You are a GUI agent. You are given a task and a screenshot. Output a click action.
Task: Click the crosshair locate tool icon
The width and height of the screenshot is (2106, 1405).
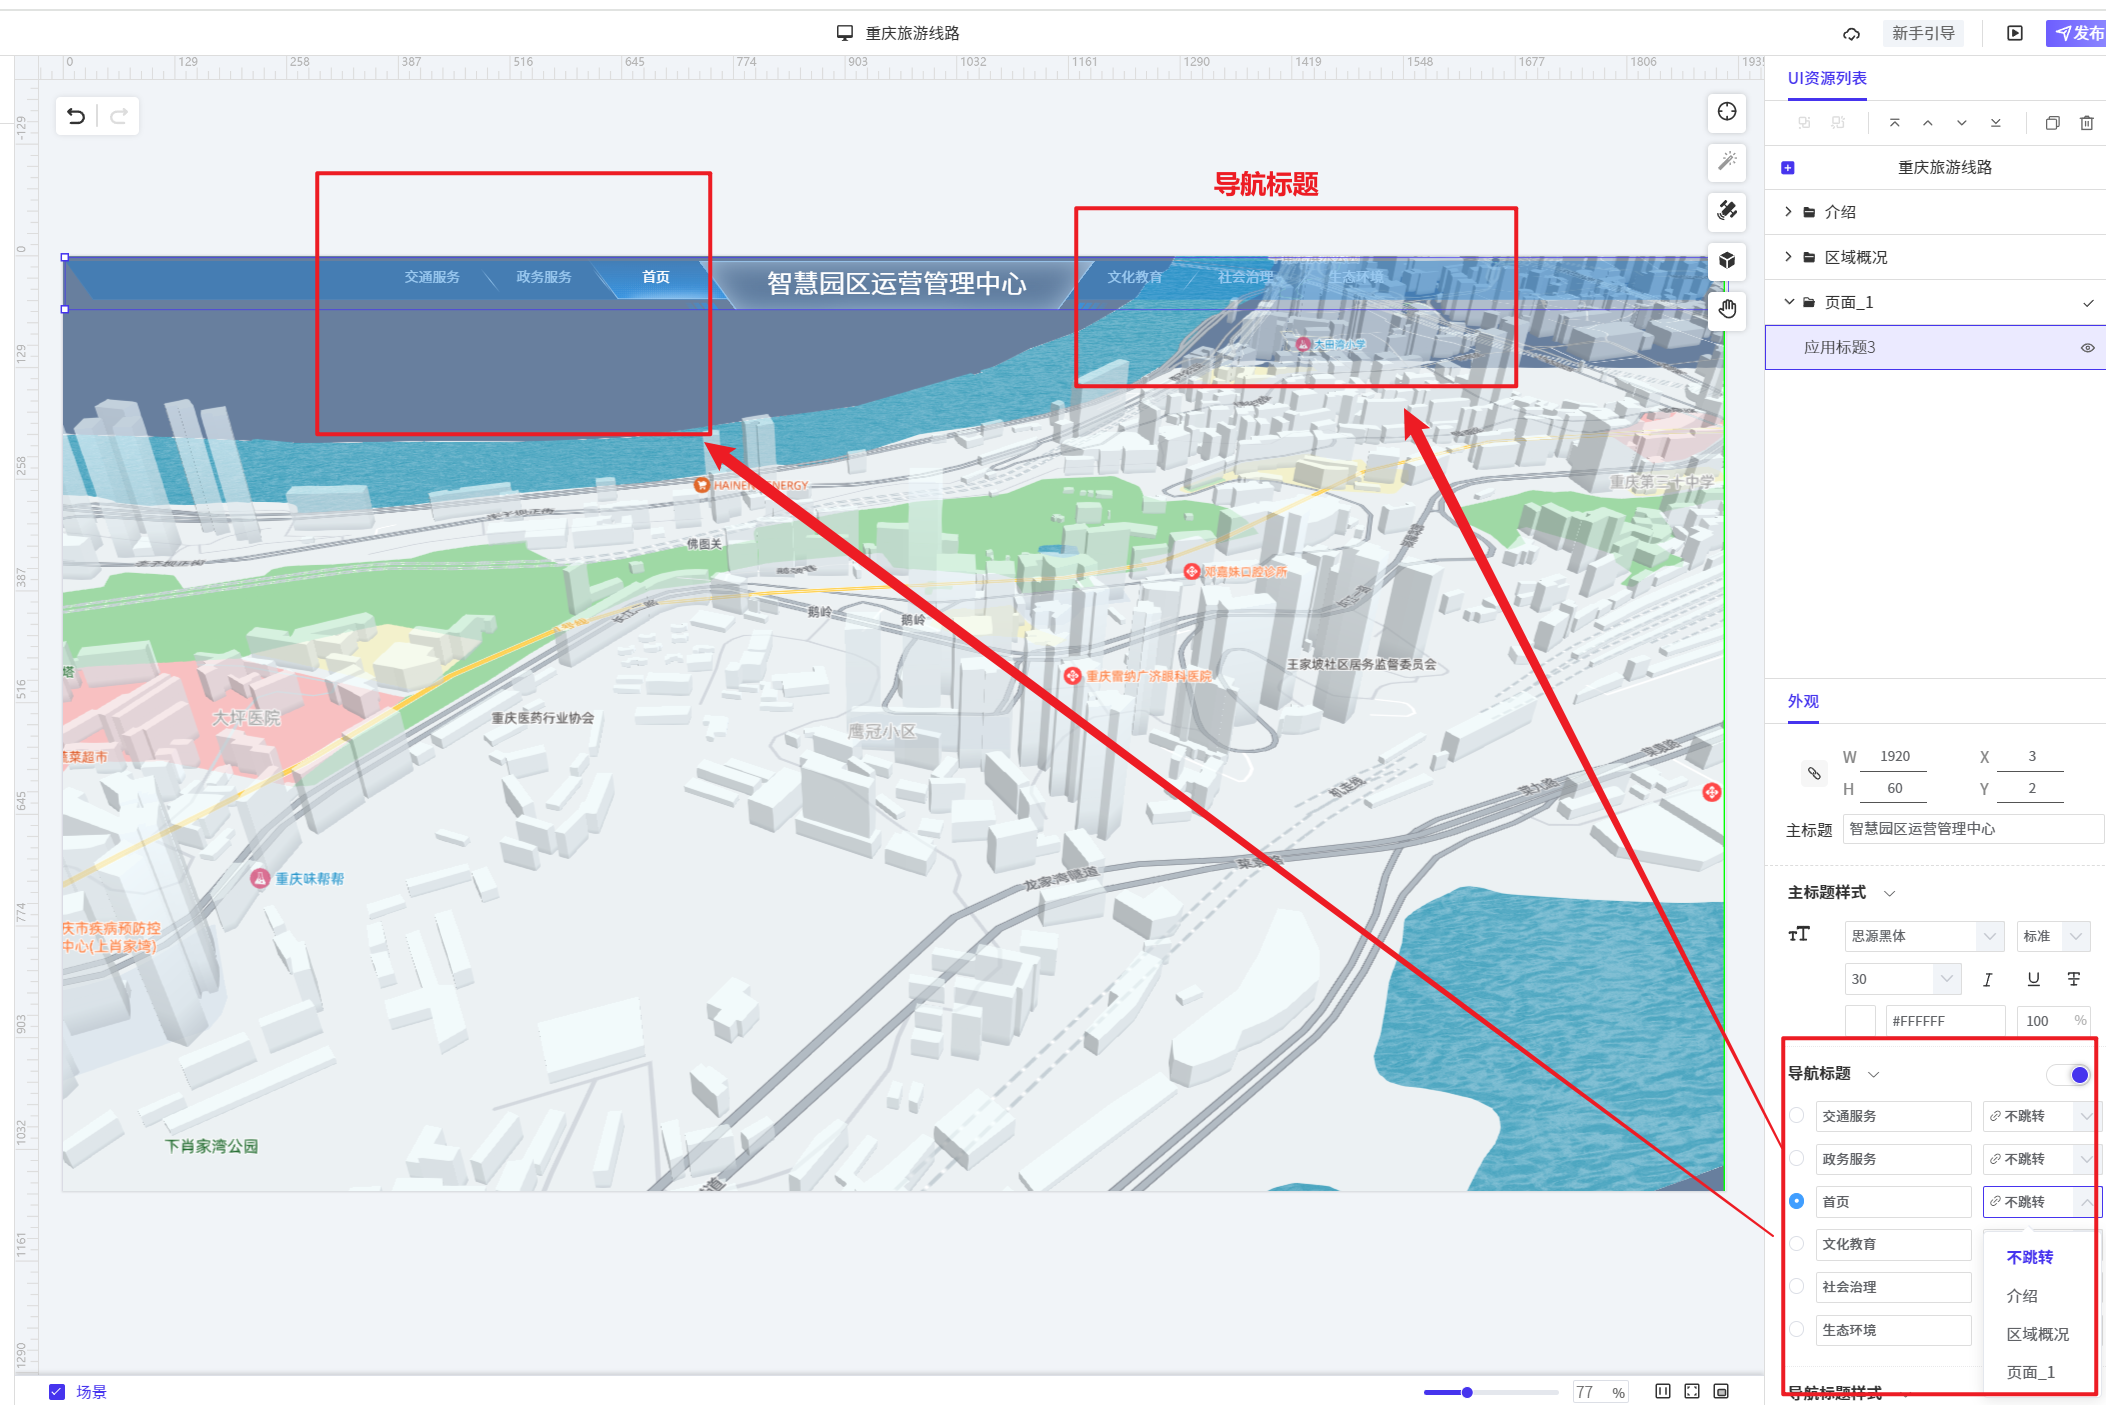click(1727, 112)
